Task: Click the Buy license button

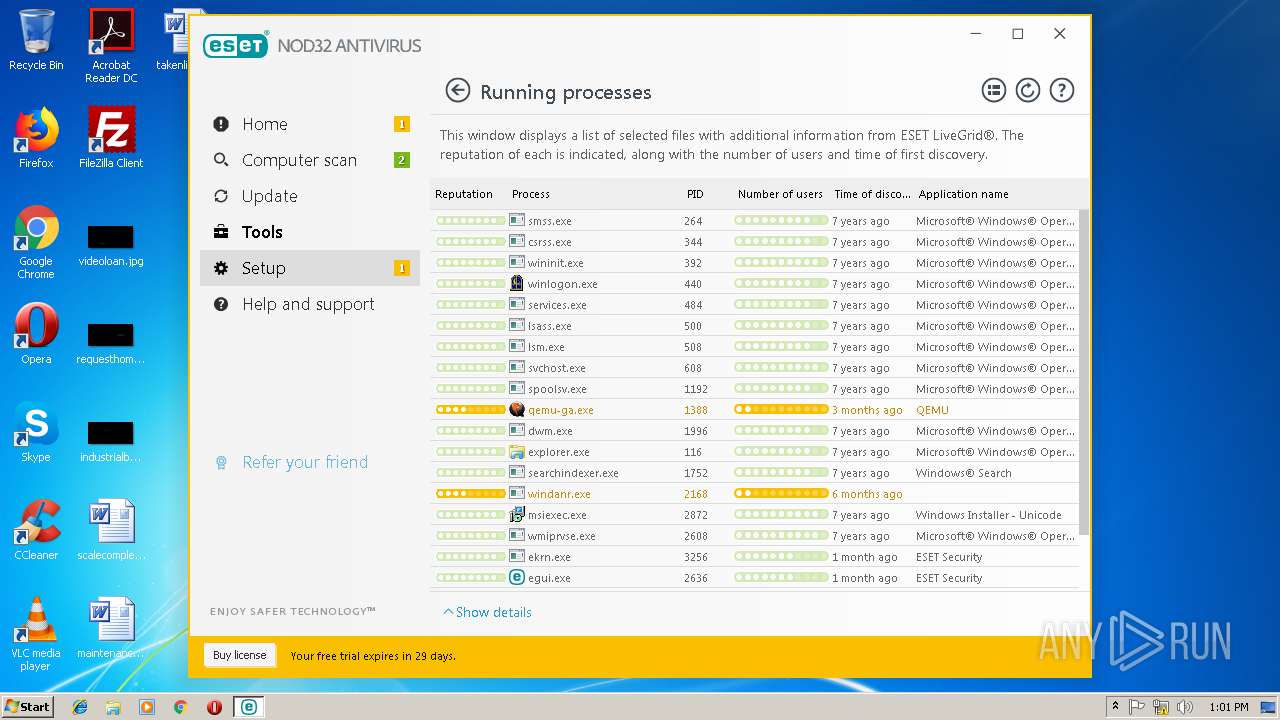Action: click(240, 655)
